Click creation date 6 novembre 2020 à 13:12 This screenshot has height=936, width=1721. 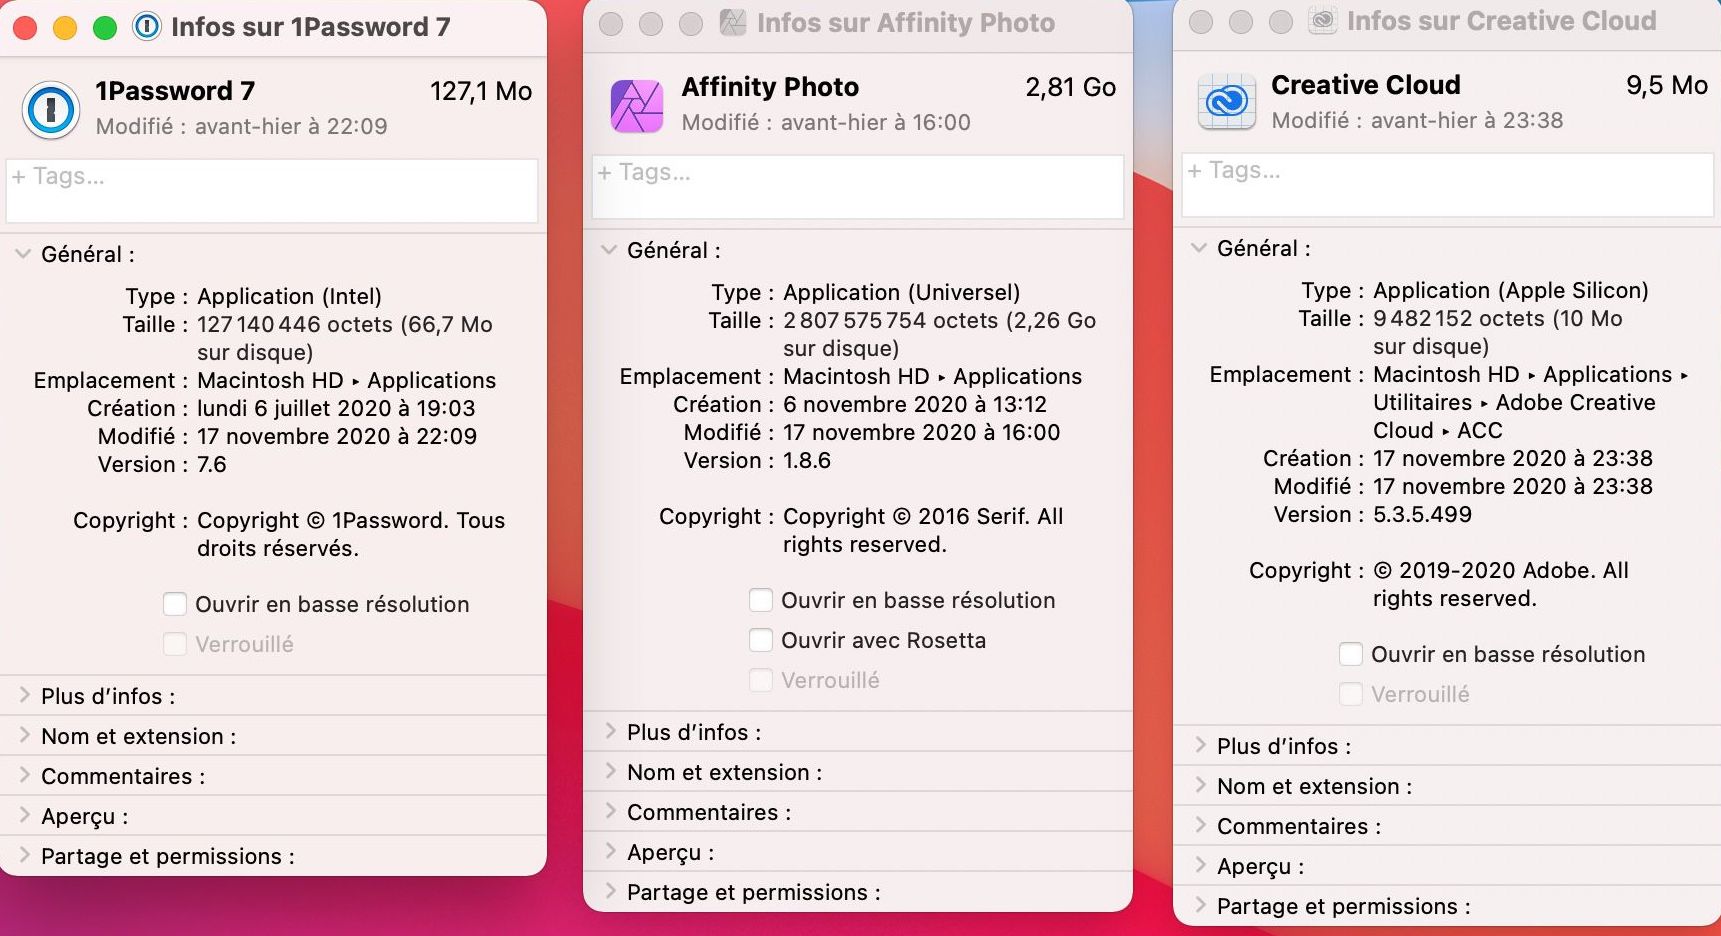[x=915, y=404]
